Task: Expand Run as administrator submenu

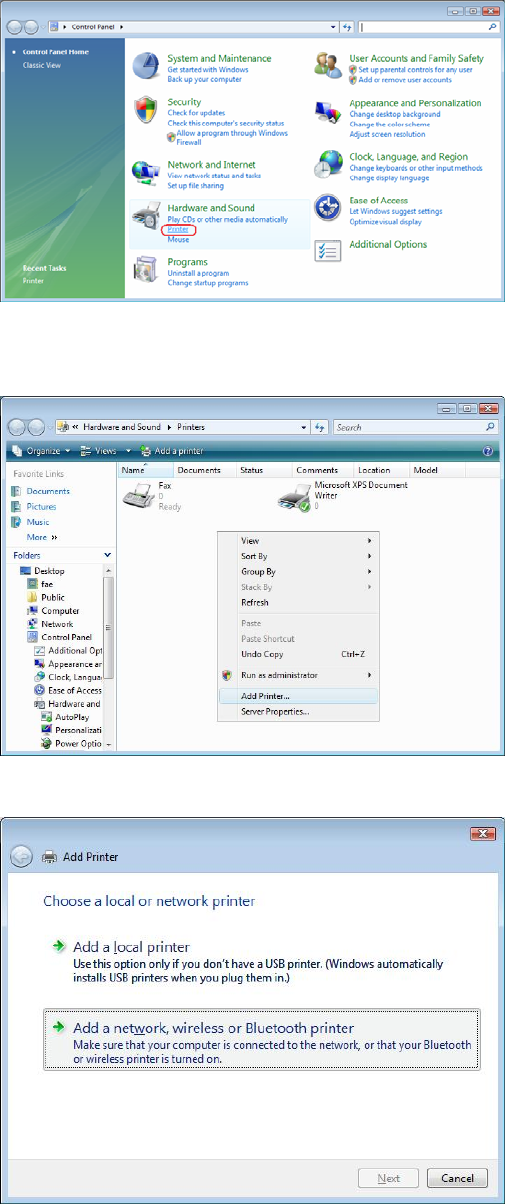Action: click(x=298, y=675)
